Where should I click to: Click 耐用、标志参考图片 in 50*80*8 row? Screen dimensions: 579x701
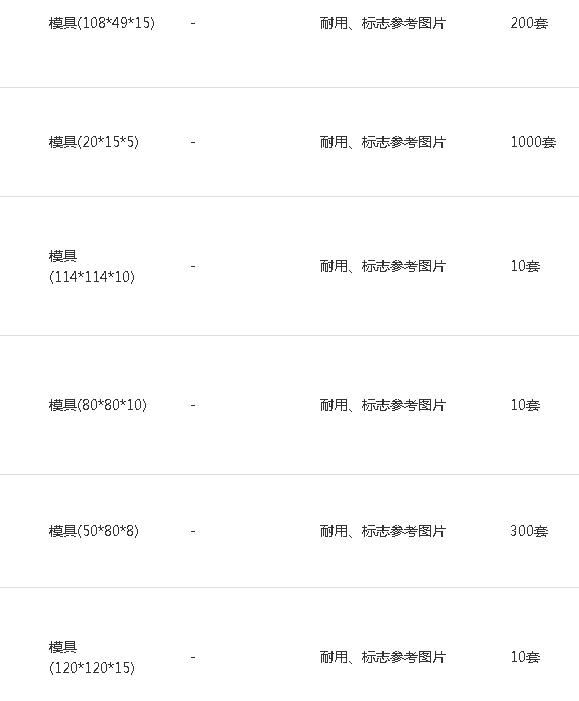[x=383, y=531]
